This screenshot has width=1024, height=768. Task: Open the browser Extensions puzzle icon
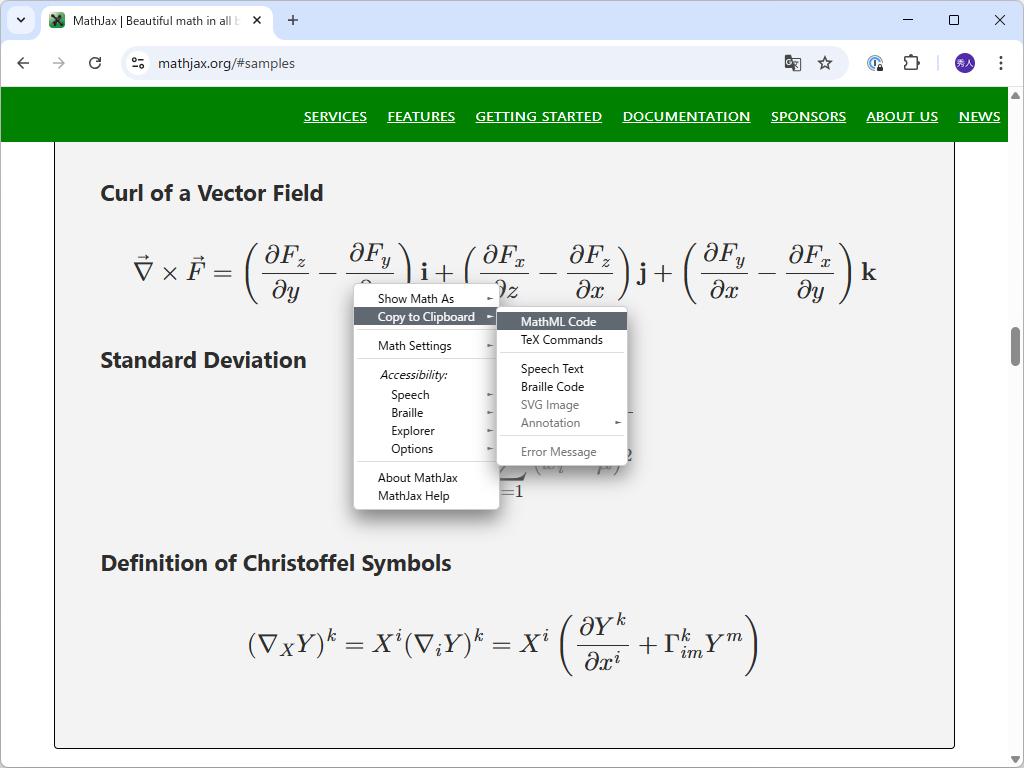click(x=911, y=62)
